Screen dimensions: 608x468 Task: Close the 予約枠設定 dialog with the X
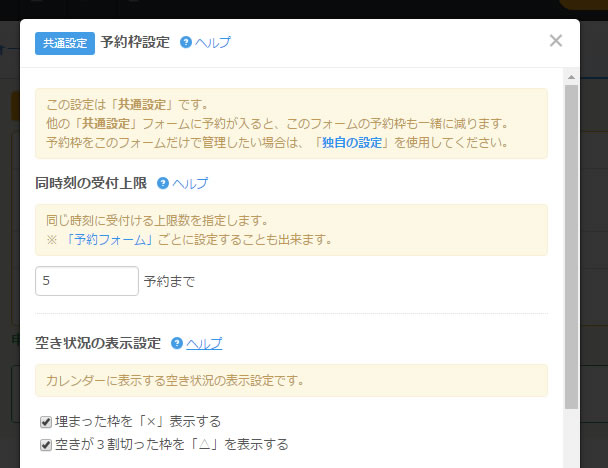point(556,41)
